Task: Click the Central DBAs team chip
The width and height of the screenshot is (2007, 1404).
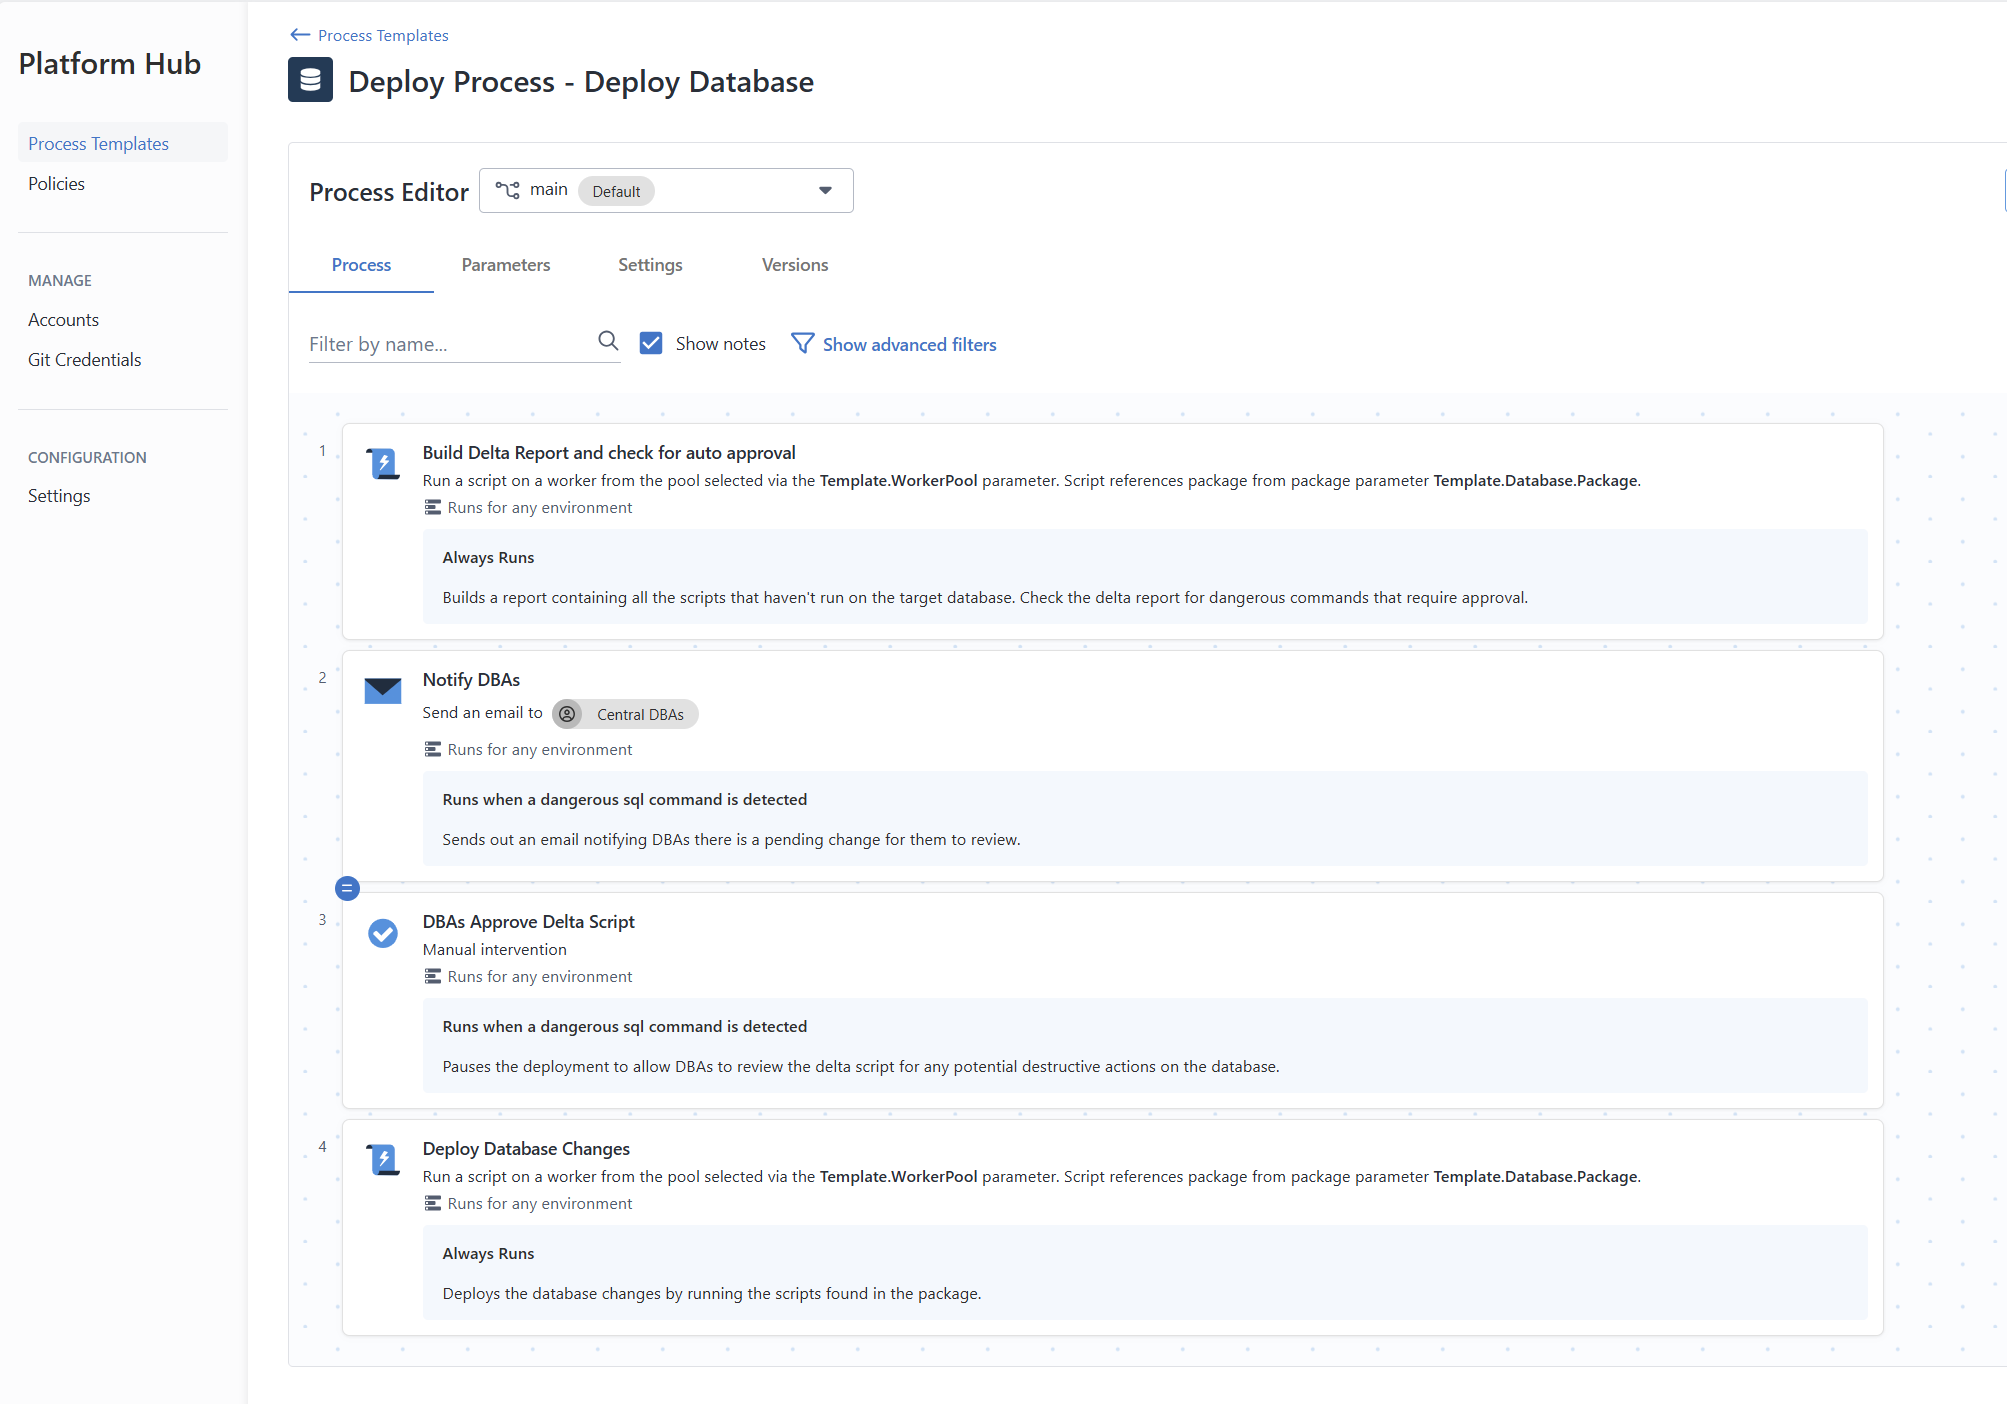Action: coord(625,714)
